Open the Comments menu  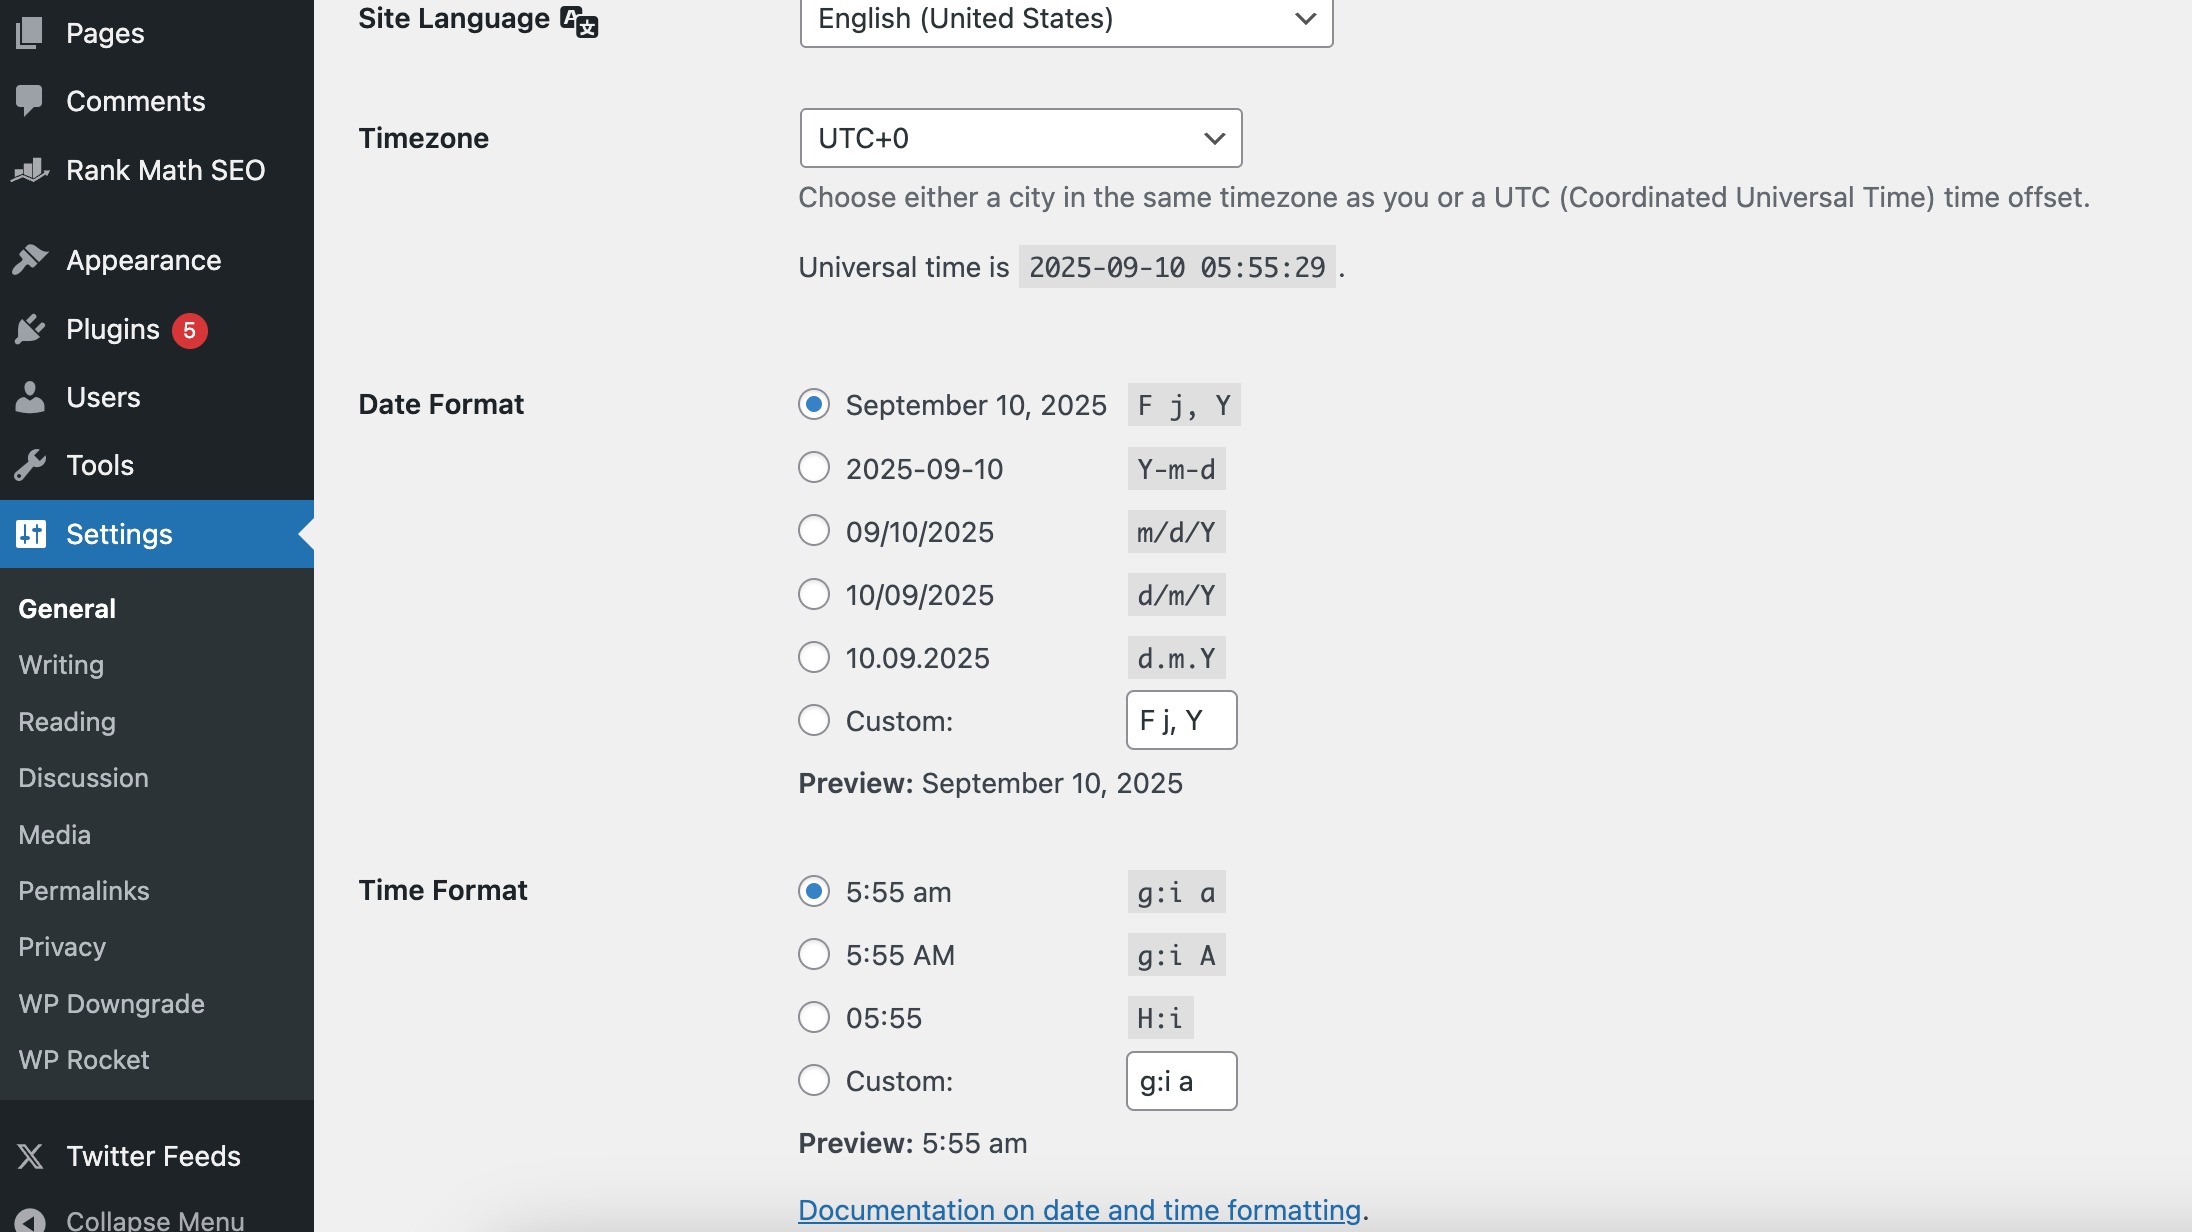[x=157, y=101]
